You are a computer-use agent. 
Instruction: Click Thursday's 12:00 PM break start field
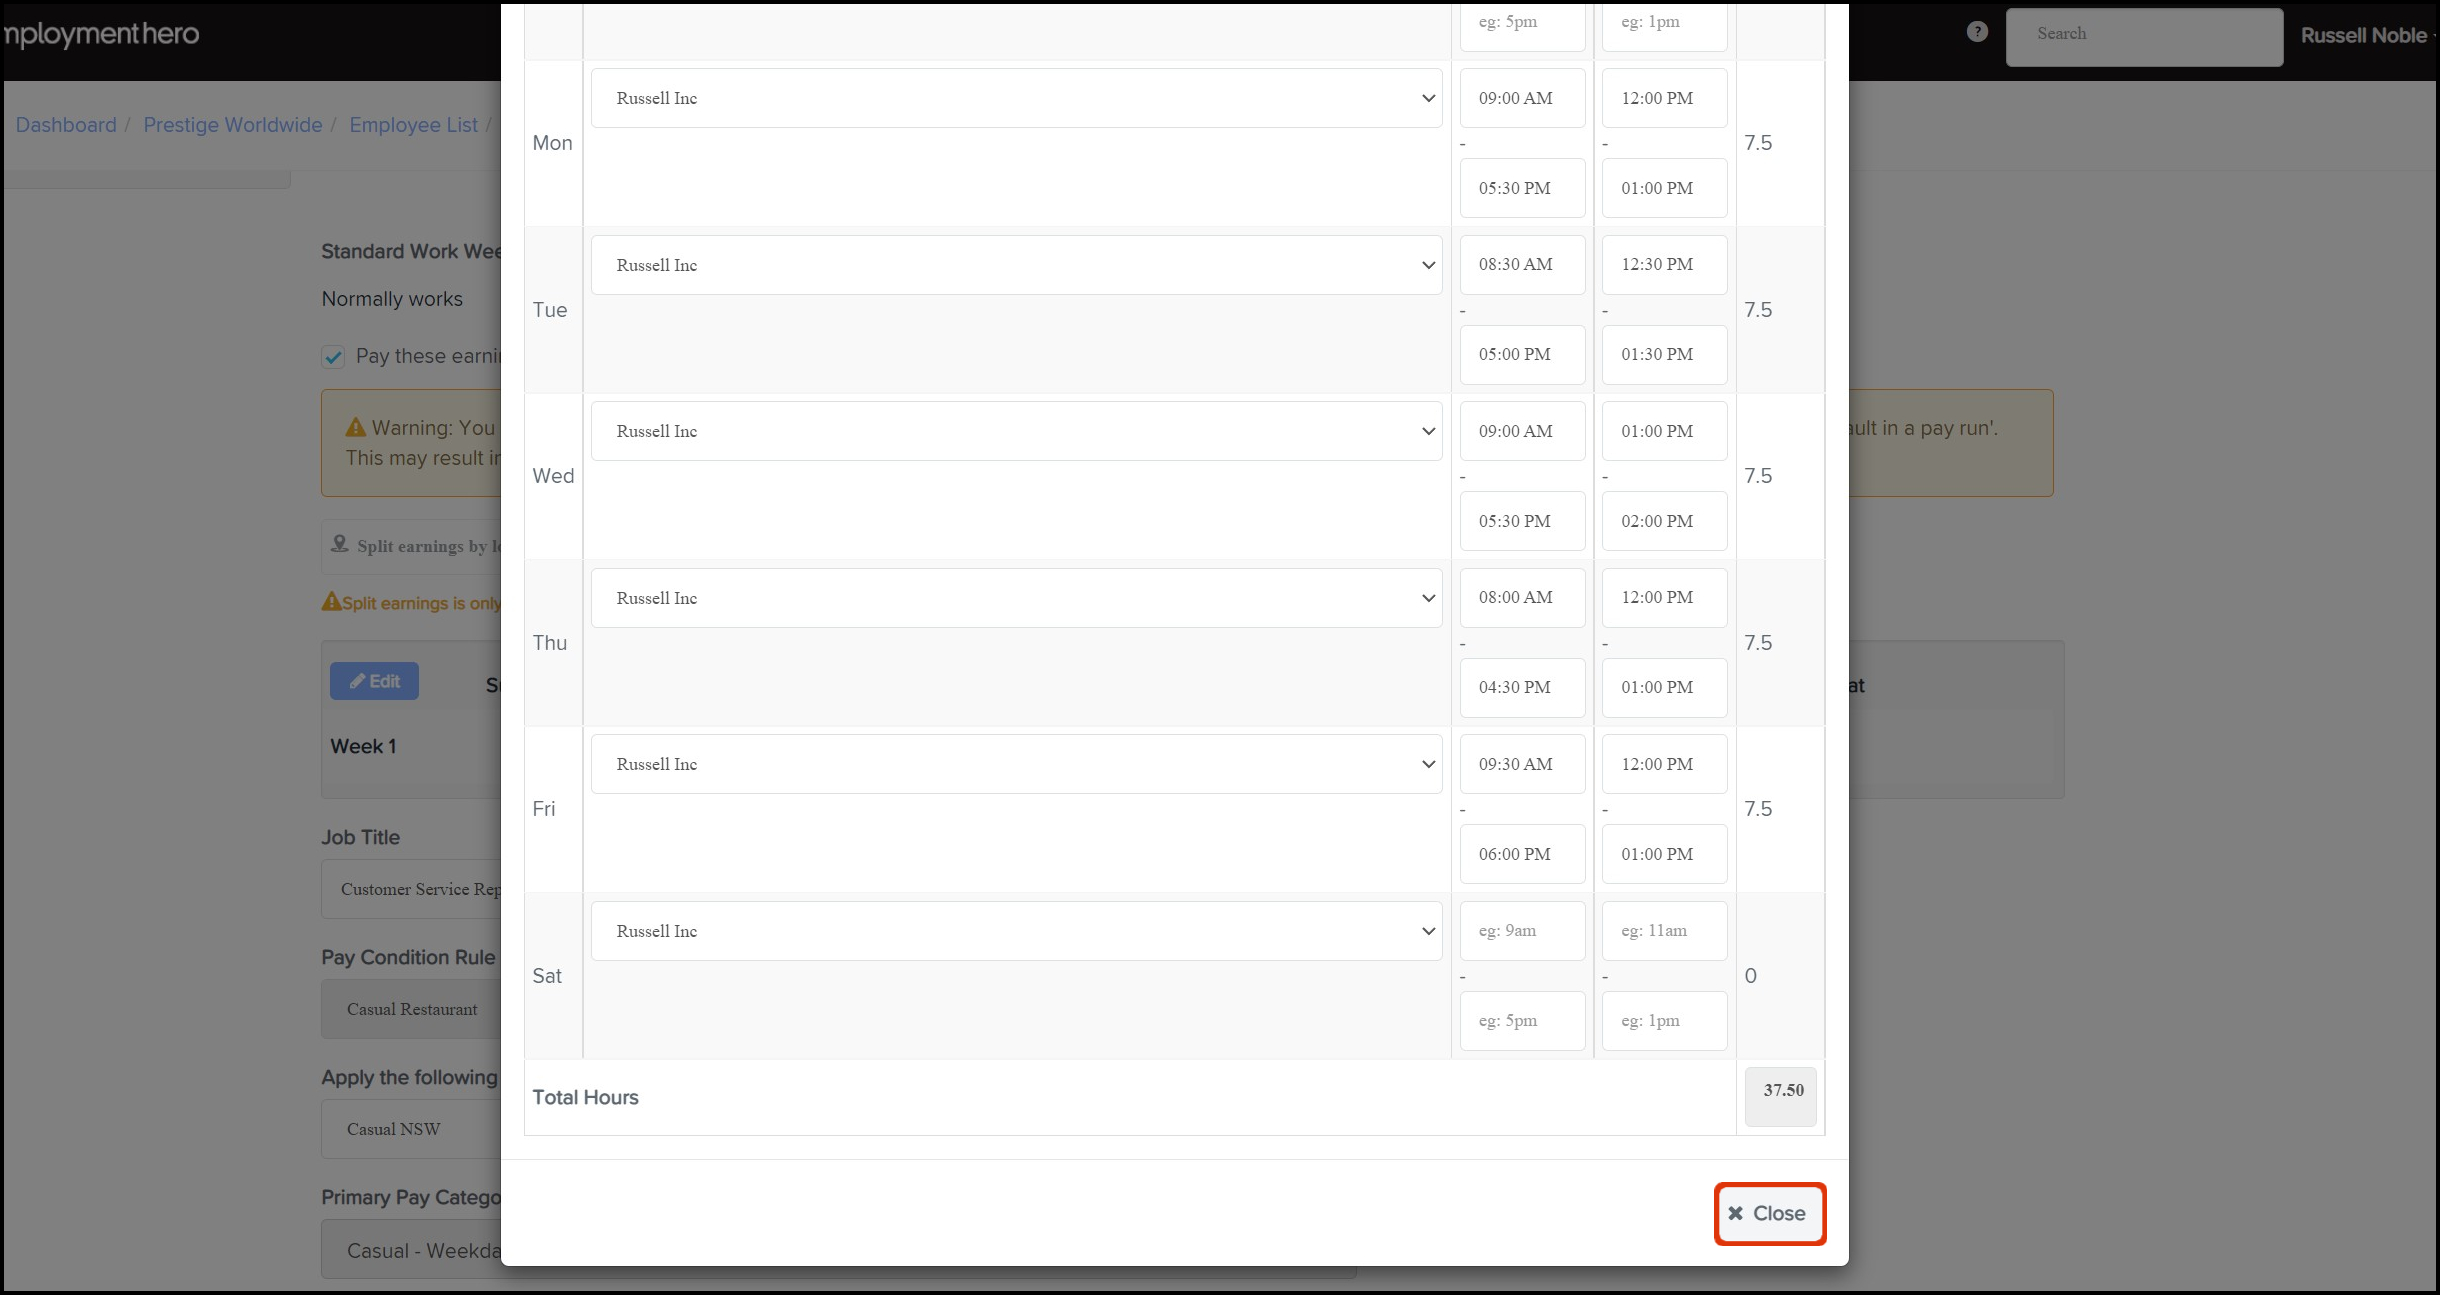coord(1664,598)
